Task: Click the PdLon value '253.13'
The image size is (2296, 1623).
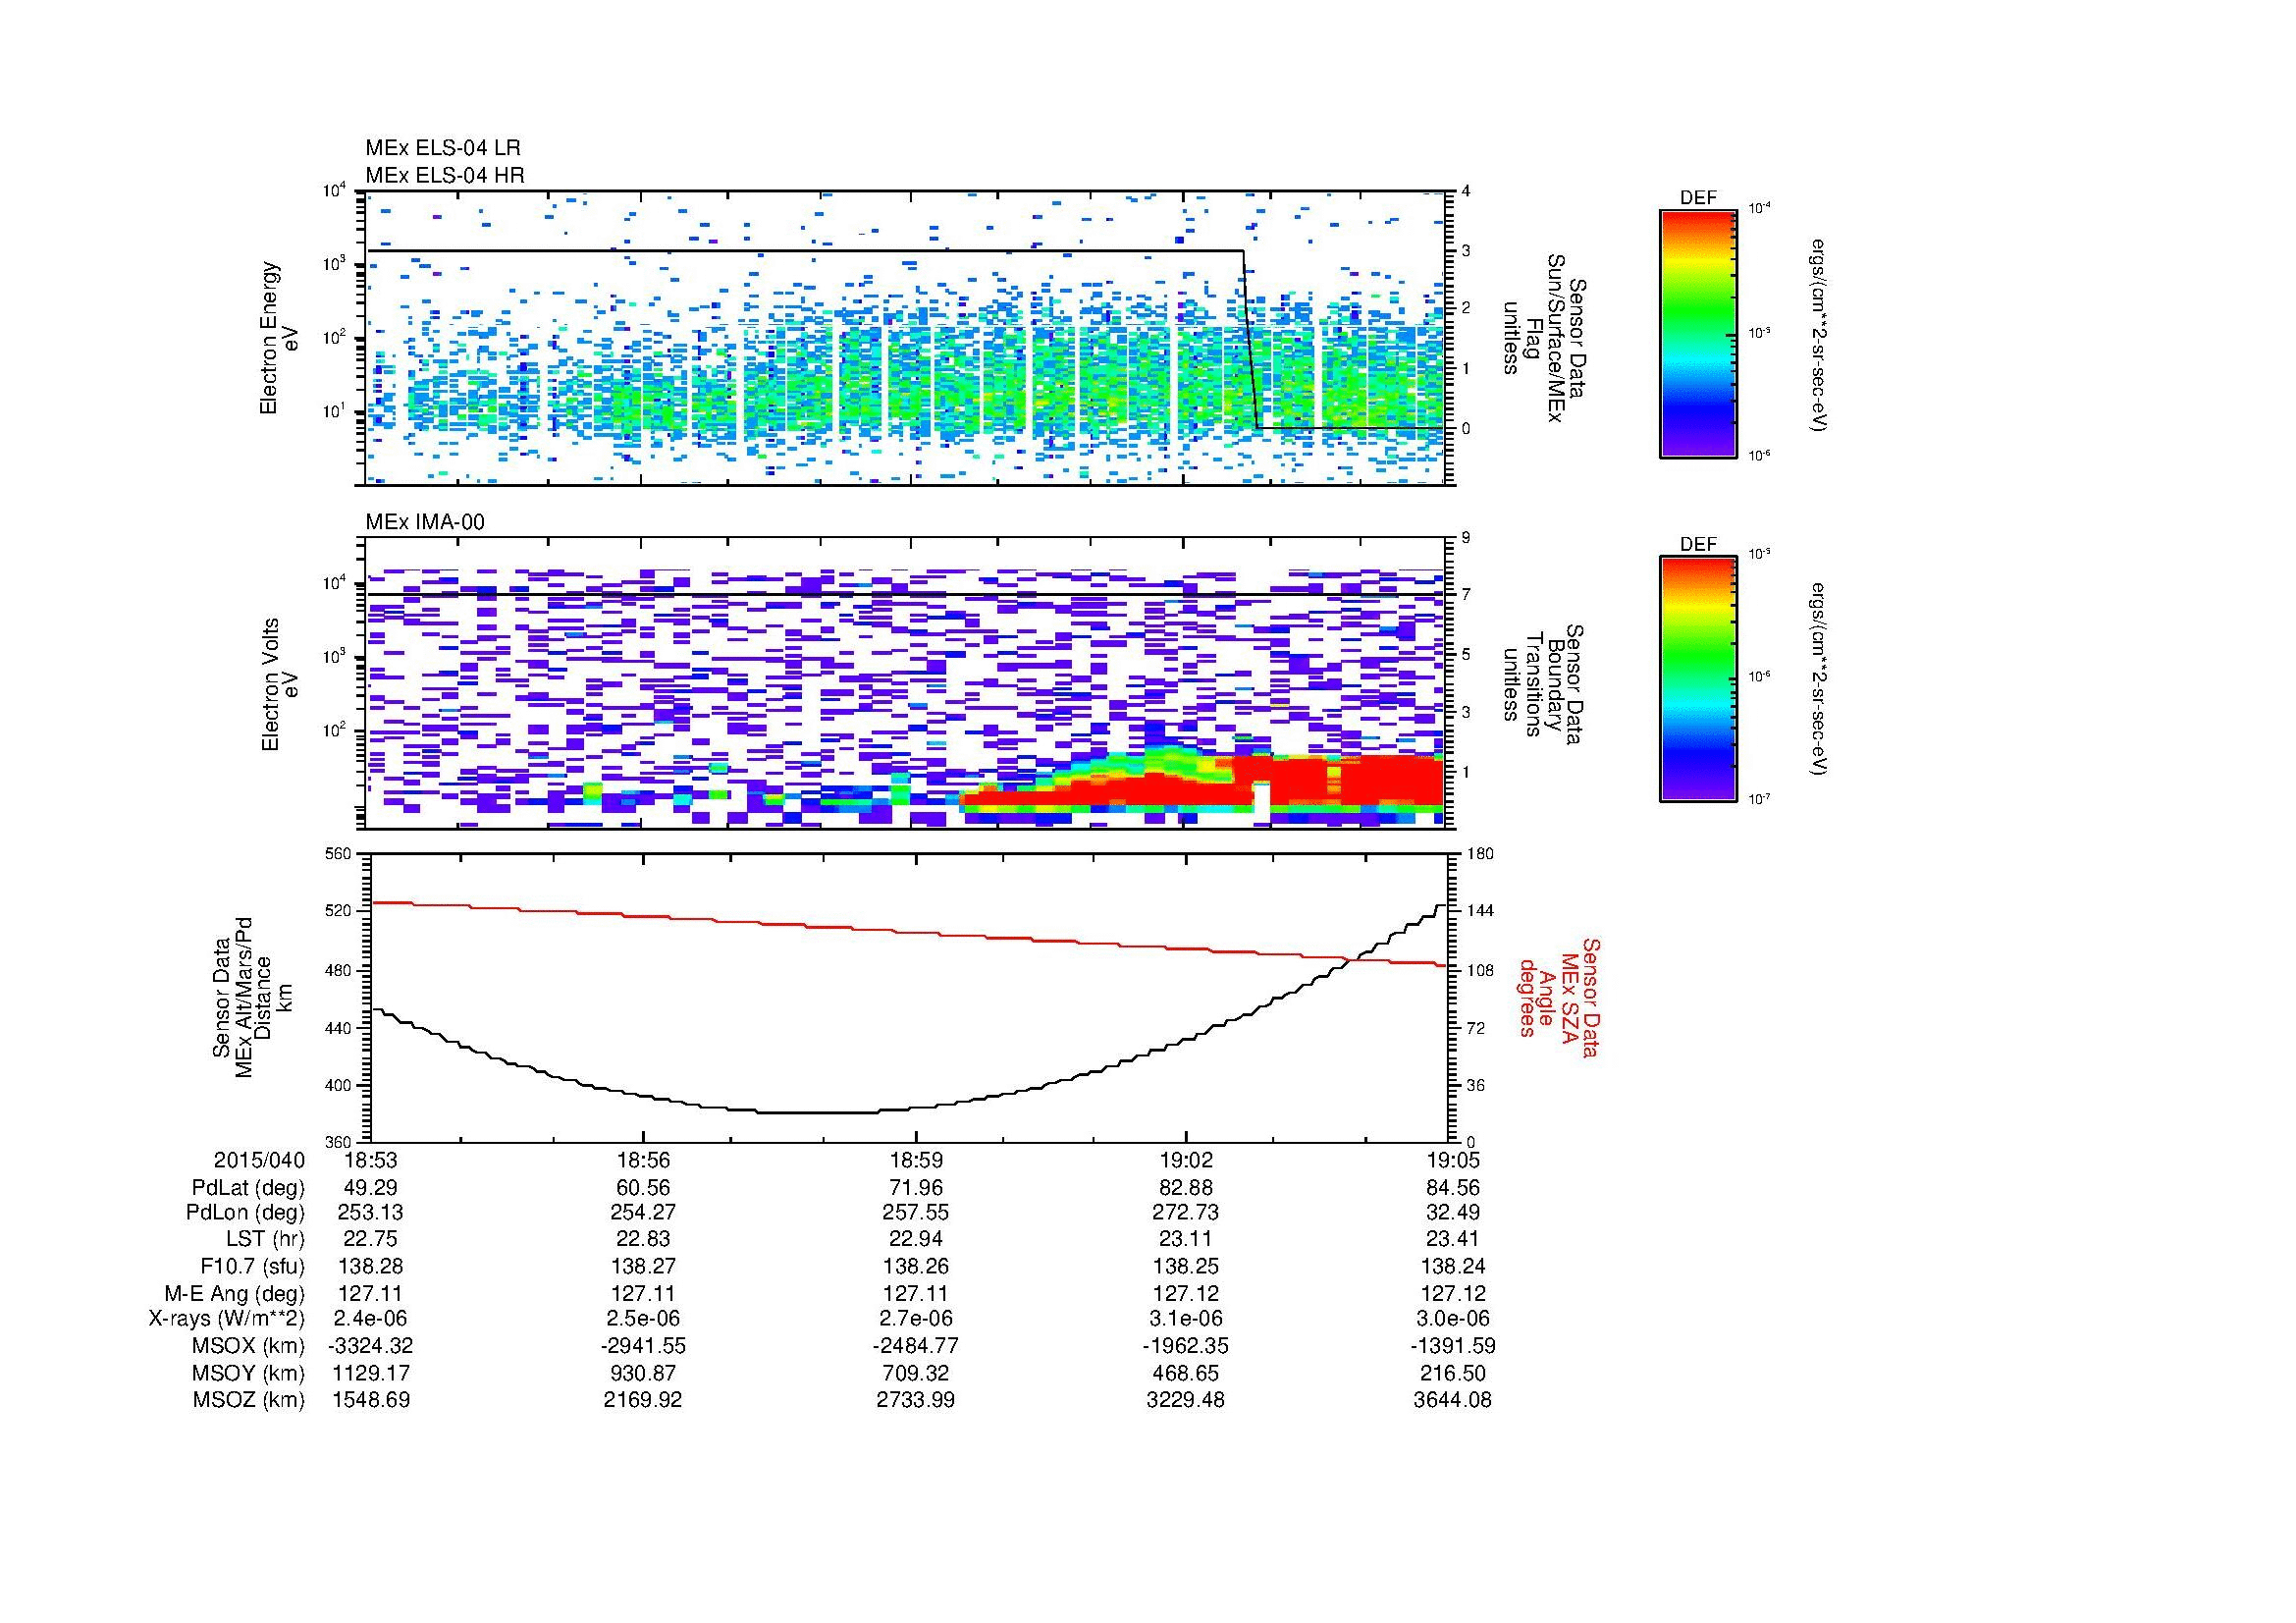Action: [371, 1213]
